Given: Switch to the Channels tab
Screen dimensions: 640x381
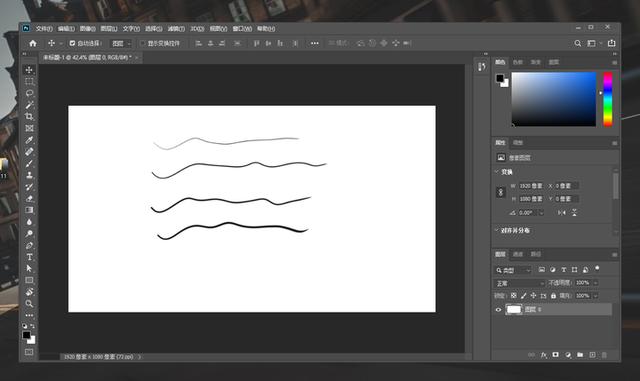Looking at the screenshot, I should pos(518,254).
